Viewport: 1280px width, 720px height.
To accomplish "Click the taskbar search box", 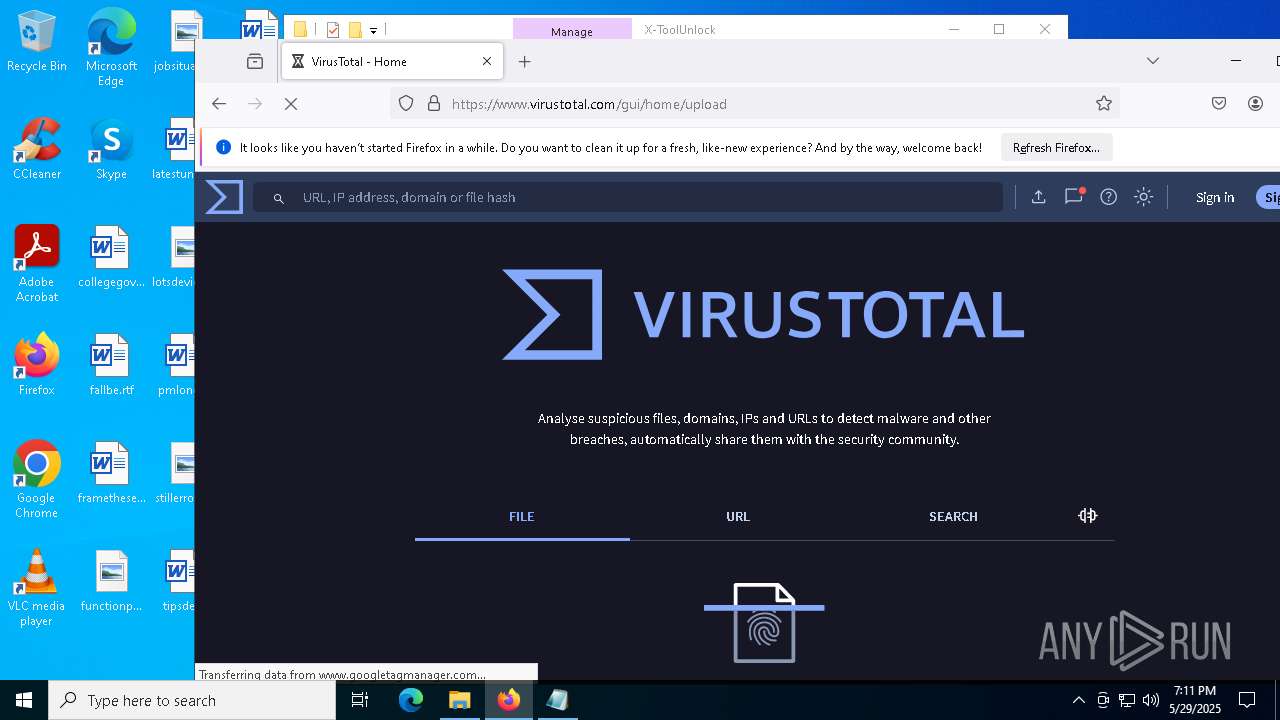I will click(192, 700).
